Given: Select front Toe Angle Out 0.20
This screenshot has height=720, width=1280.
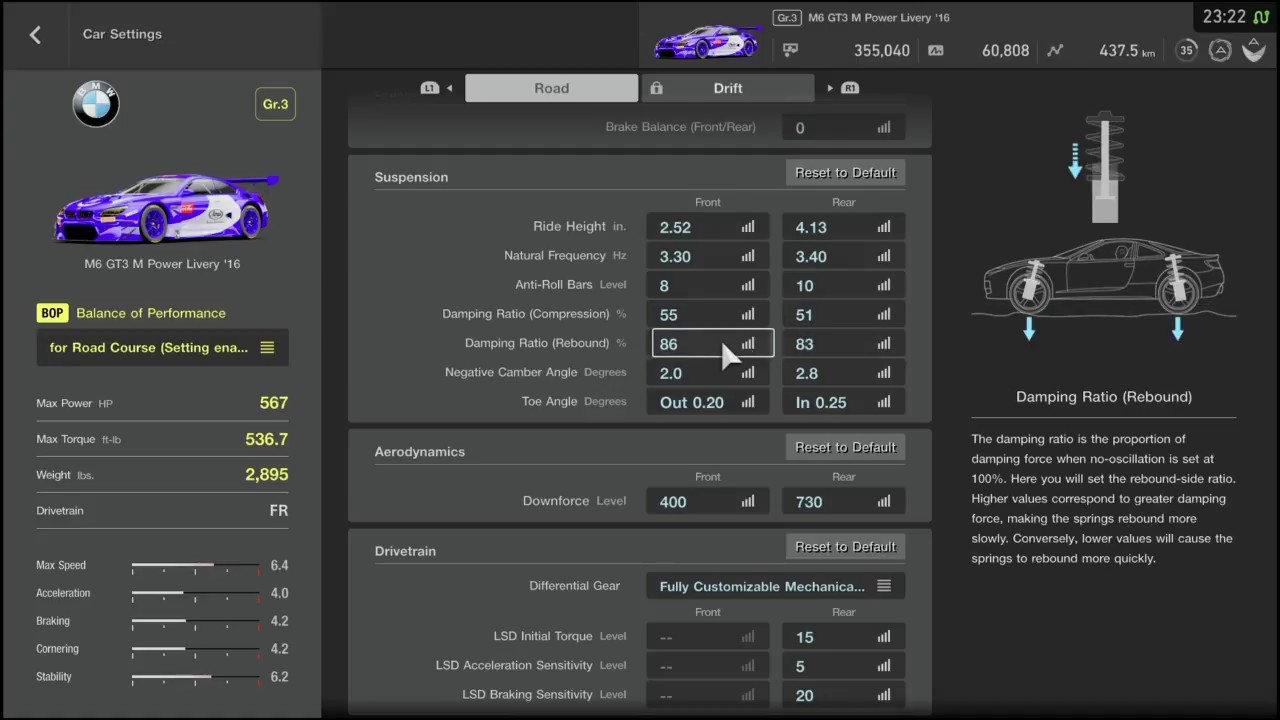Looking at the screenshot, I should (x=691, y=402).
